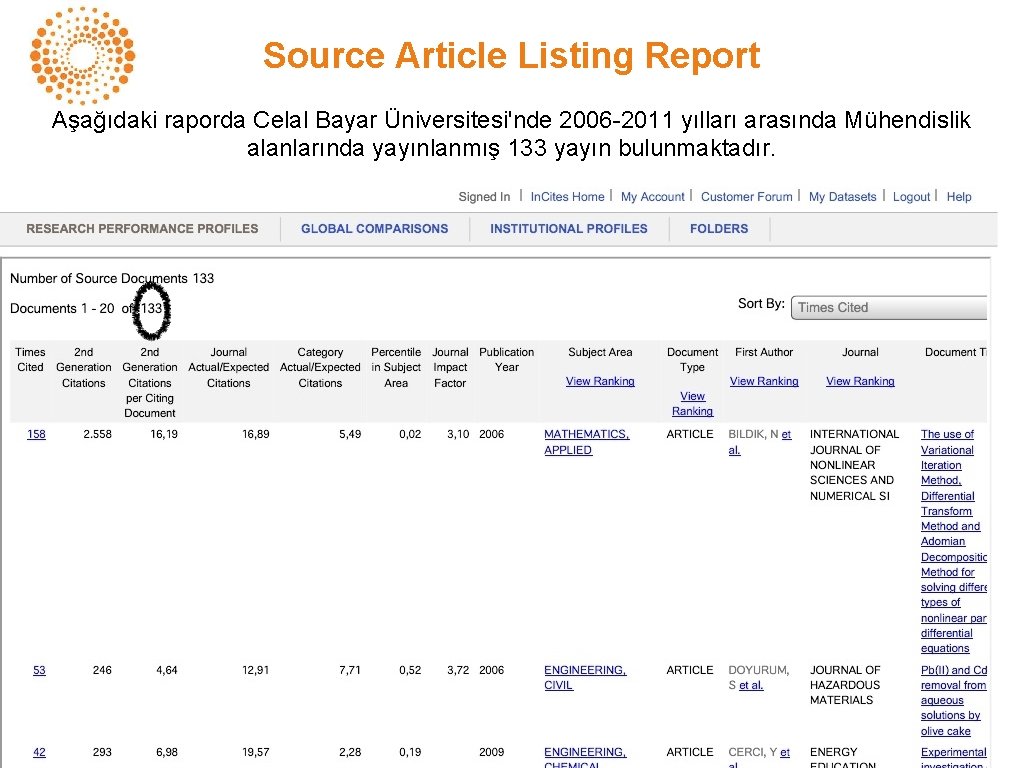Click et al. link beside BILDIK, N

pos(760,442)
